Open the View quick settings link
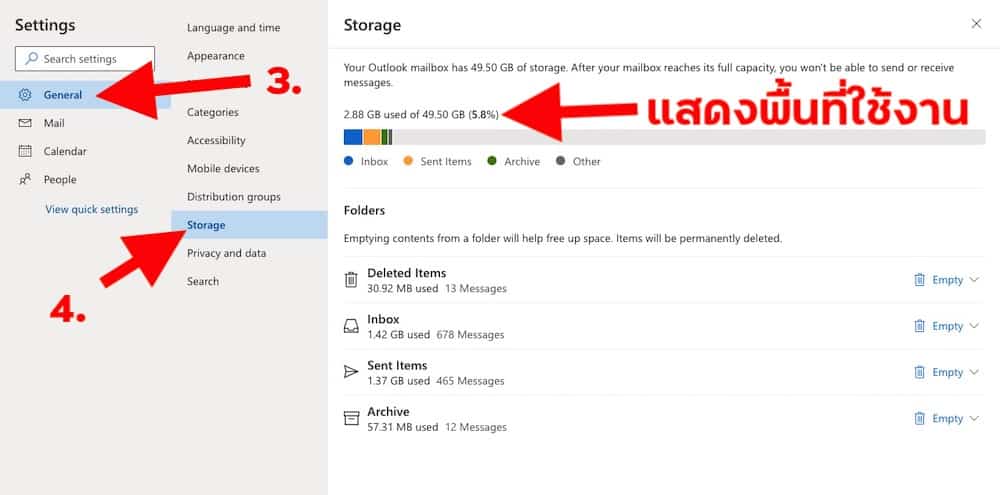This screenshot has height=495, width=1000. pyautogui.click(x=91, y=209)
